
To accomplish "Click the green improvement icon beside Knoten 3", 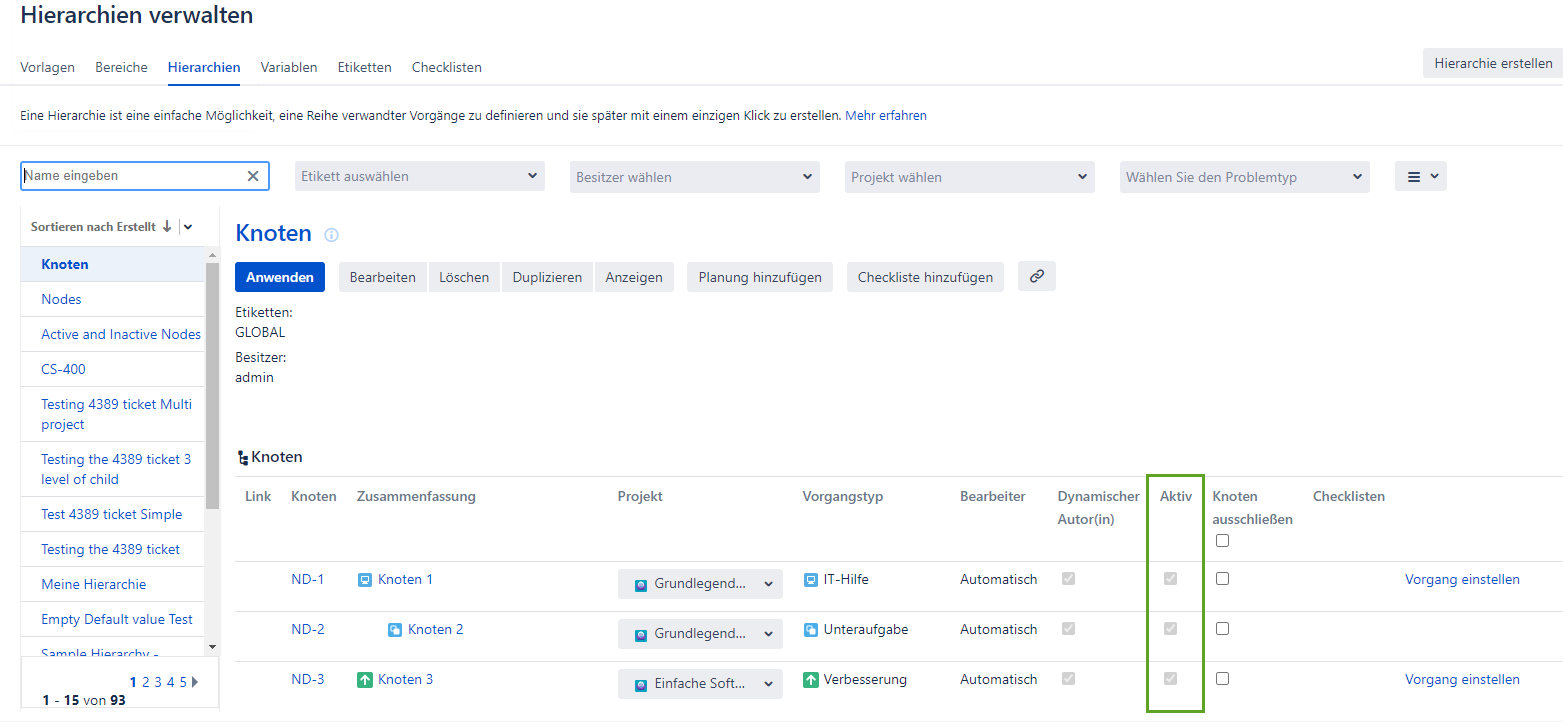I will pos(365,680).
